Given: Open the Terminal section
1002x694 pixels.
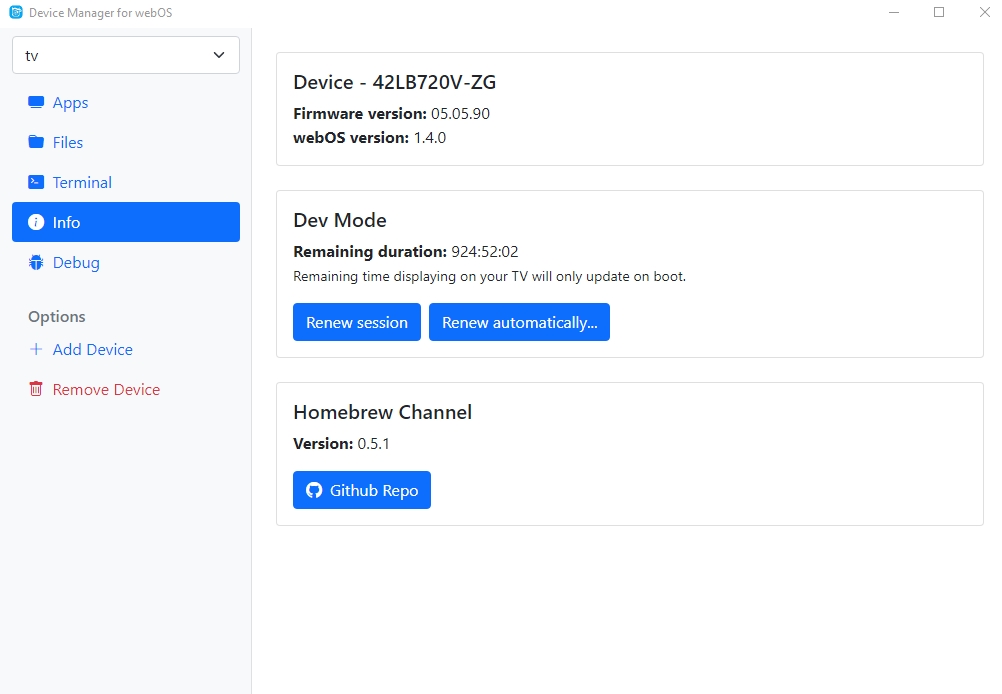Looking at the screenshot, I should point(82,182).
